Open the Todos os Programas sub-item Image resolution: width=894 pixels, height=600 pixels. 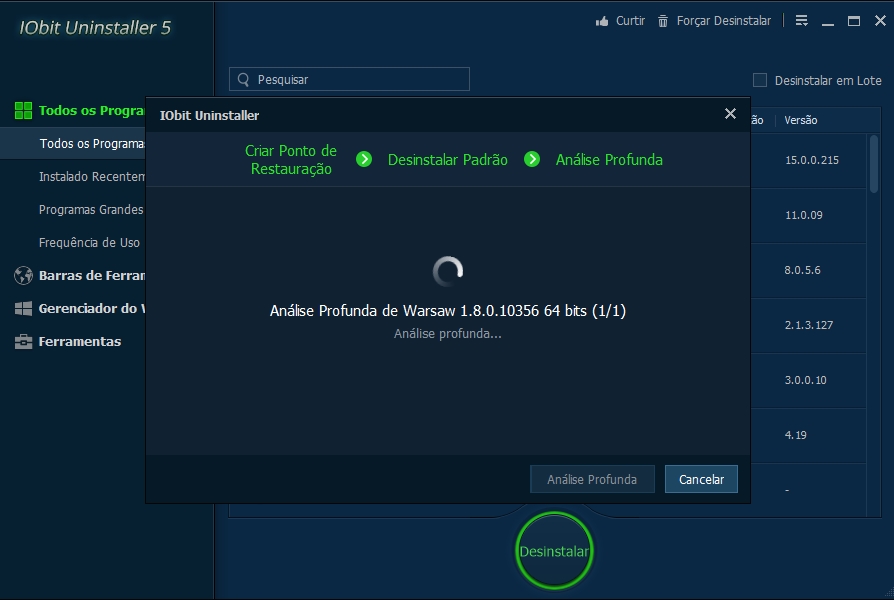pyautogui.click(x=73, y=143)
